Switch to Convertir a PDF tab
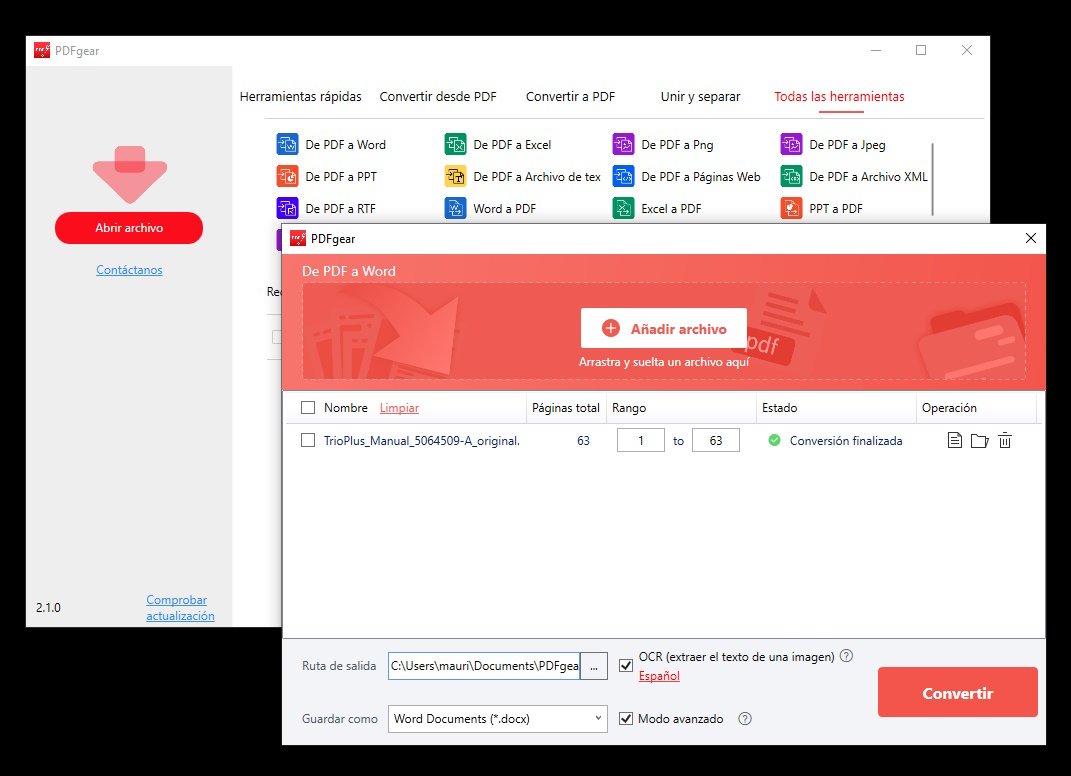Viewport: 1071px width, 776px height. 570,96
